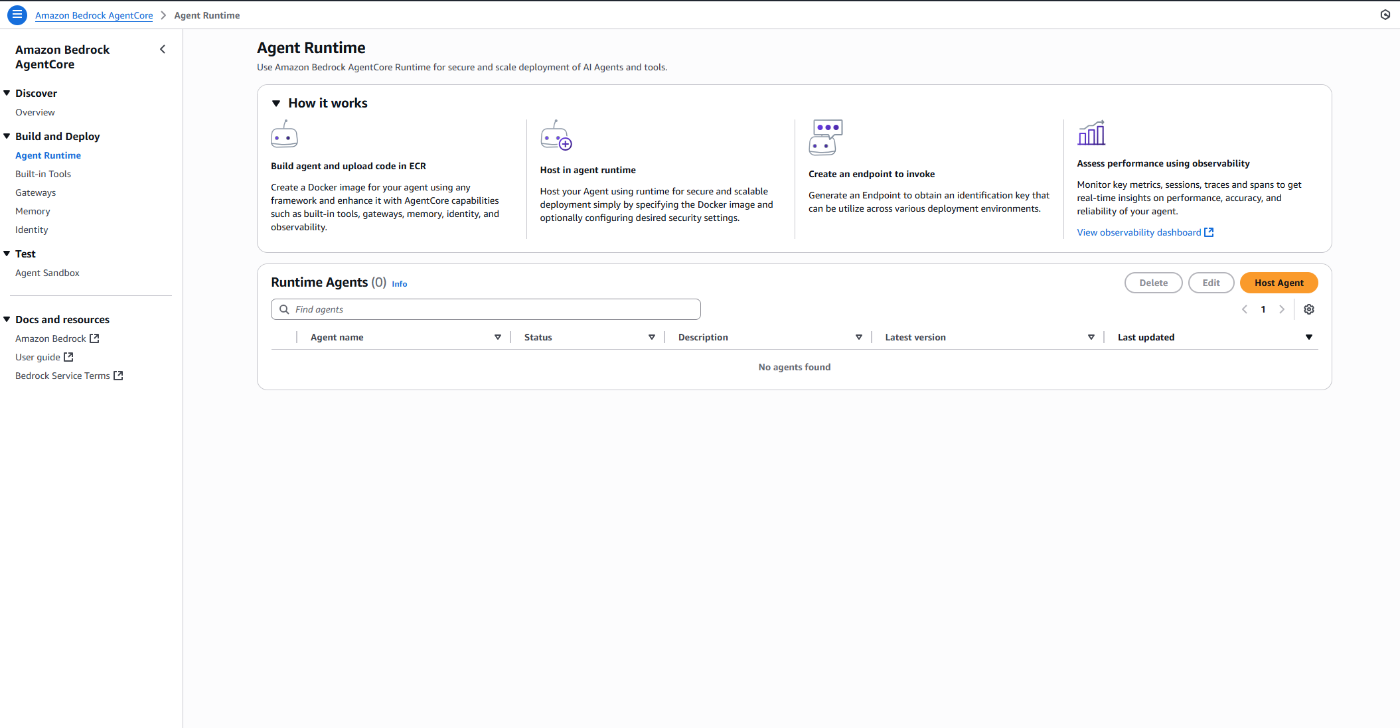Click the No agents found message
The height and width of the screenshot is (728, 1400).
(794, 367)
